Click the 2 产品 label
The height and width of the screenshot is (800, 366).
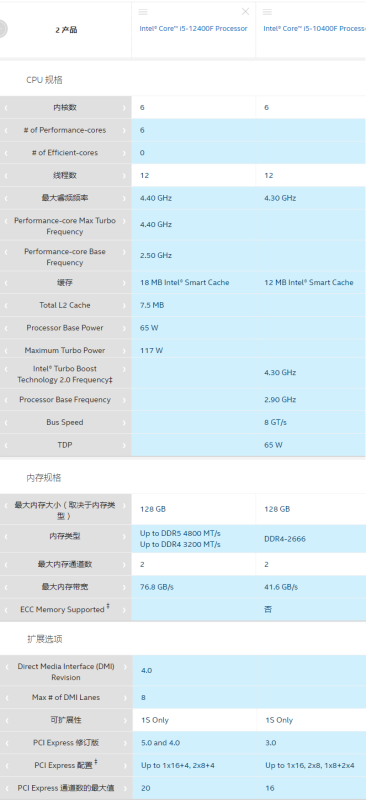[66, 30]
